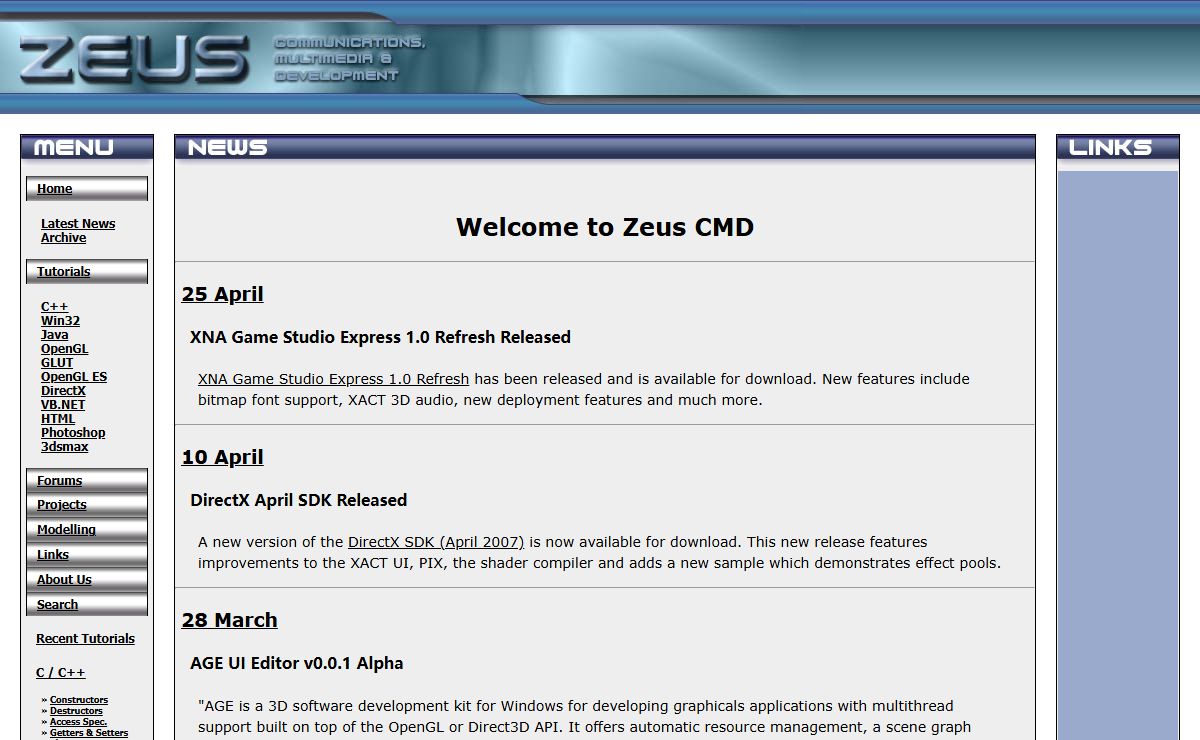
Task: Click AGE UI Editor v0.0.1 Alpha headline
Action: coord(297,663)
